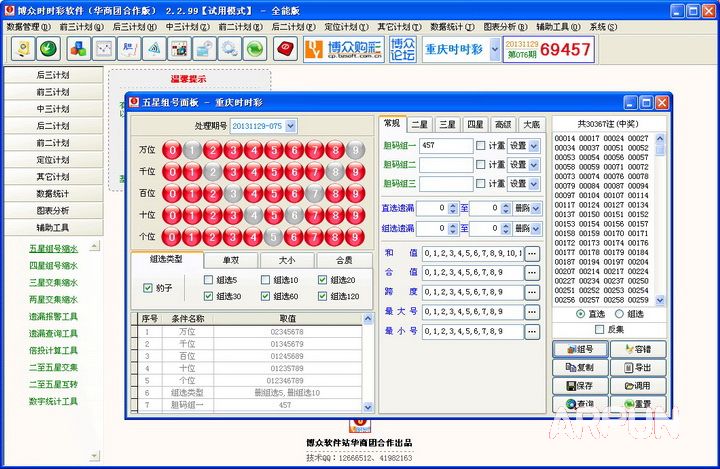This screenshot has width=720, height=469.
Task: Open the 处理期号 dropdown
Action: coord(291,126)
